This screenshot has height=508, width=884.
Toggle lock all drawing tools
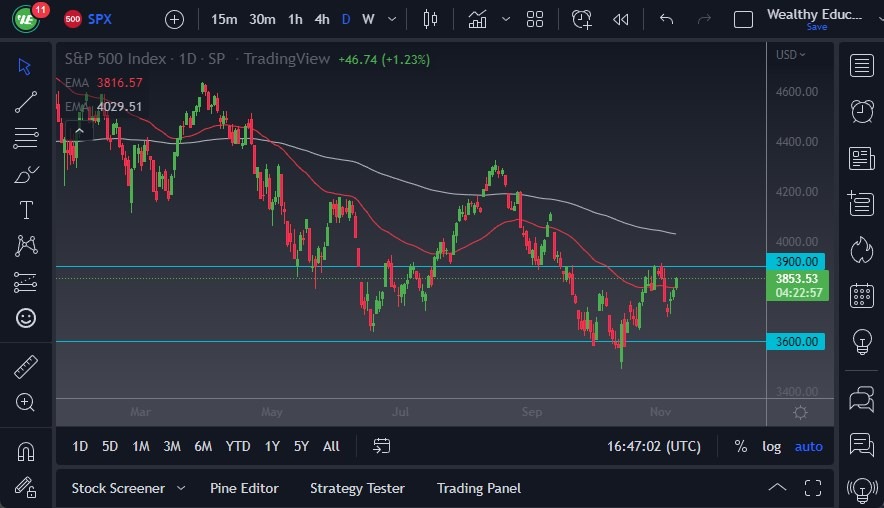coord(25,487)
